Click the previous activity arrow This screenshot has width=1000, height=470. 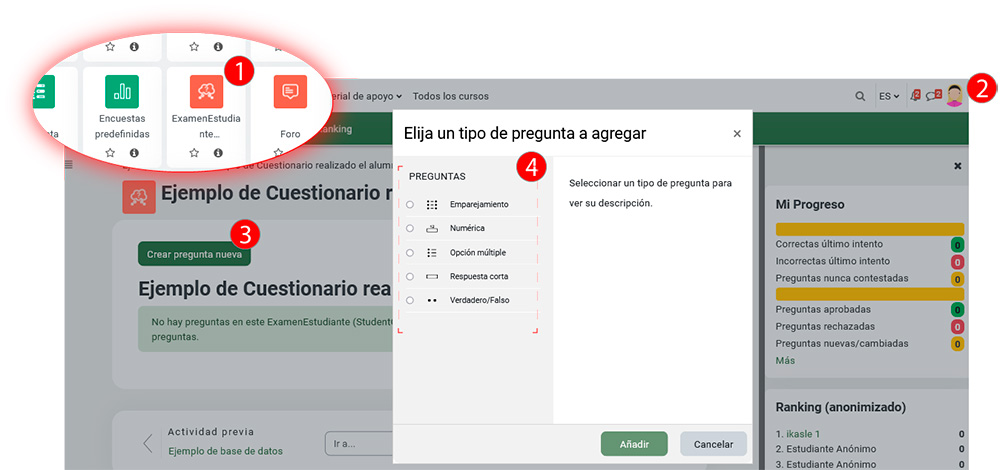[148, 443]
